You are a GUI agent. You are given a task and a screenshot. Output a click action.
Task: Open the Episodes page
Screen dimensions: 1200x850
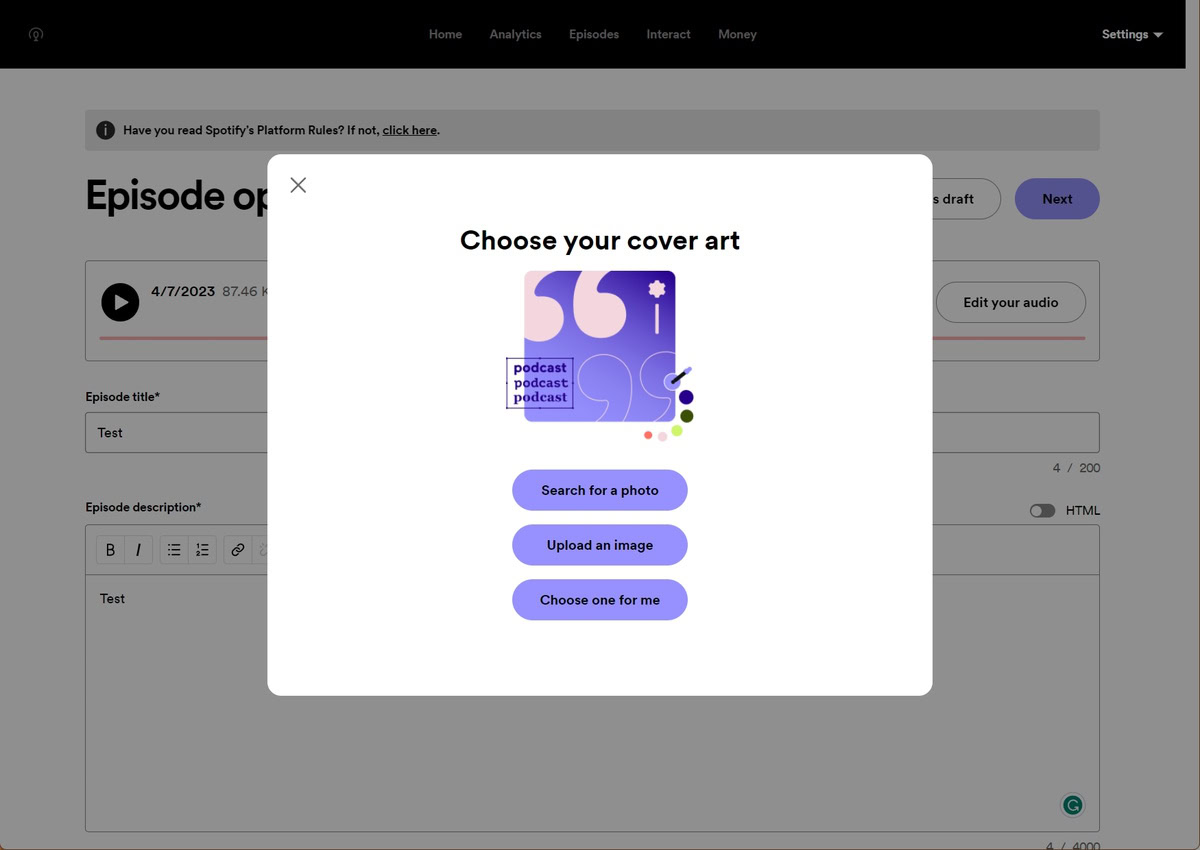click(594, 35)
